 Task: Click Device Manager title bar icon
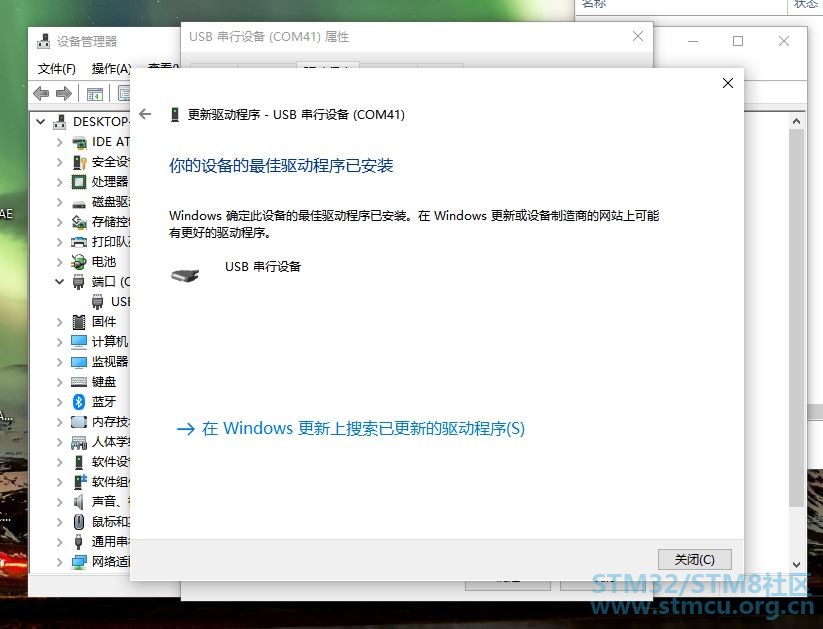[x=44, y=41]
